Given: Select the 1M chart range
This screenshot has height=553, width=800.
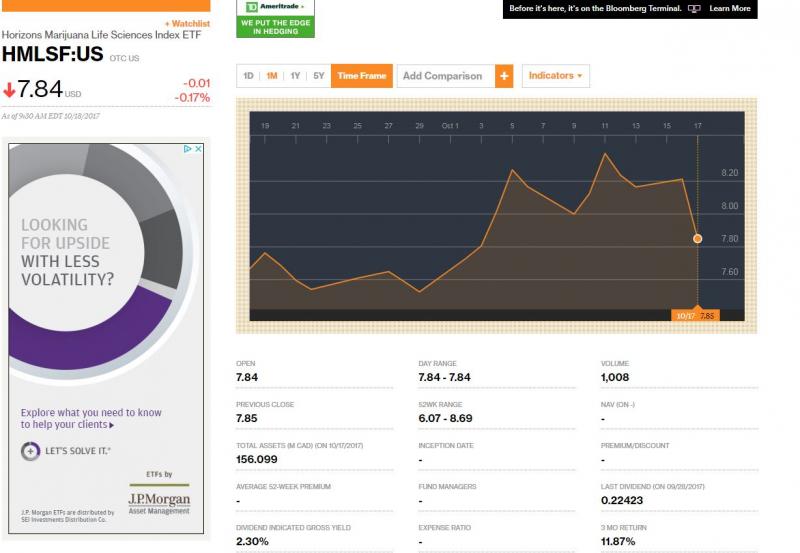Looking at the screenshot, I should tap(272, 76).
